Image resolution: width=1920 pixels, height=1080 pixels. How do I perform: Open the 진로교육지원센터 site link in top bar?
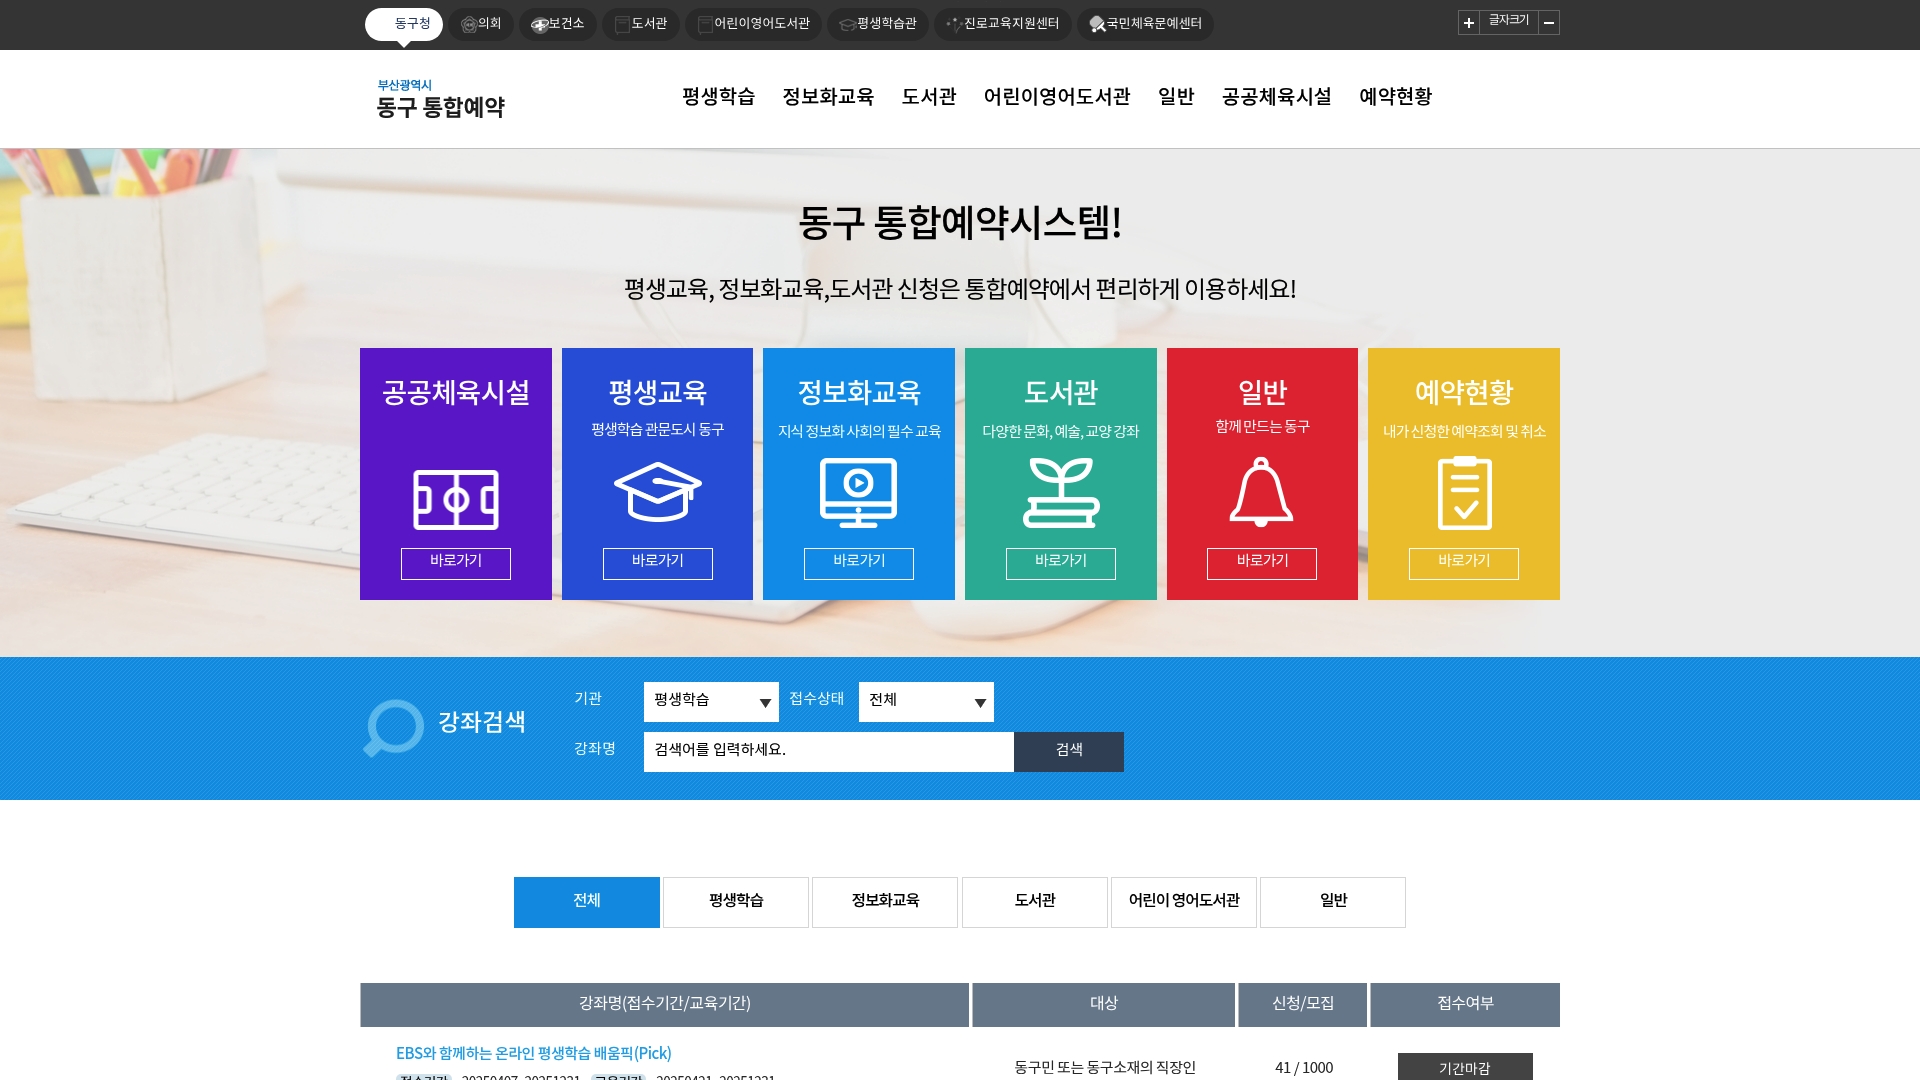point(1003,24)
